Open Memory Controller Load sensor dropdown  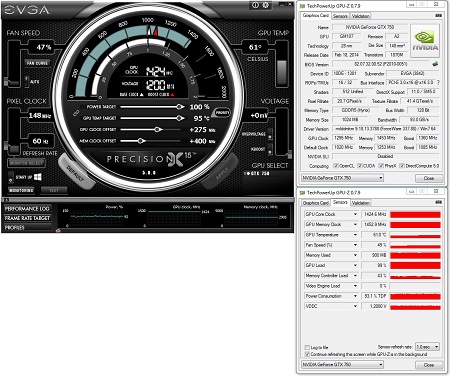[355, 276]
